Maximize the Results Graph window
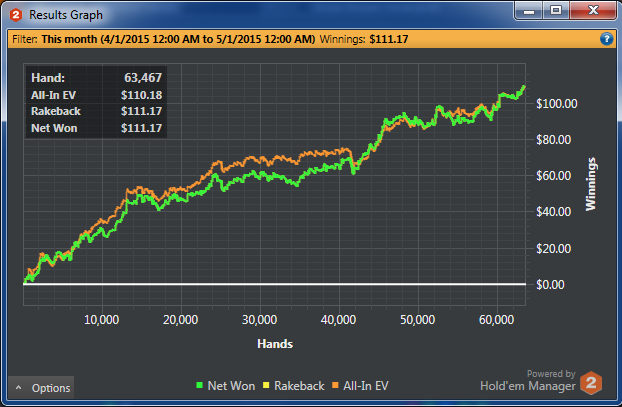The image size is (622, 407). [x=556, y=11]
